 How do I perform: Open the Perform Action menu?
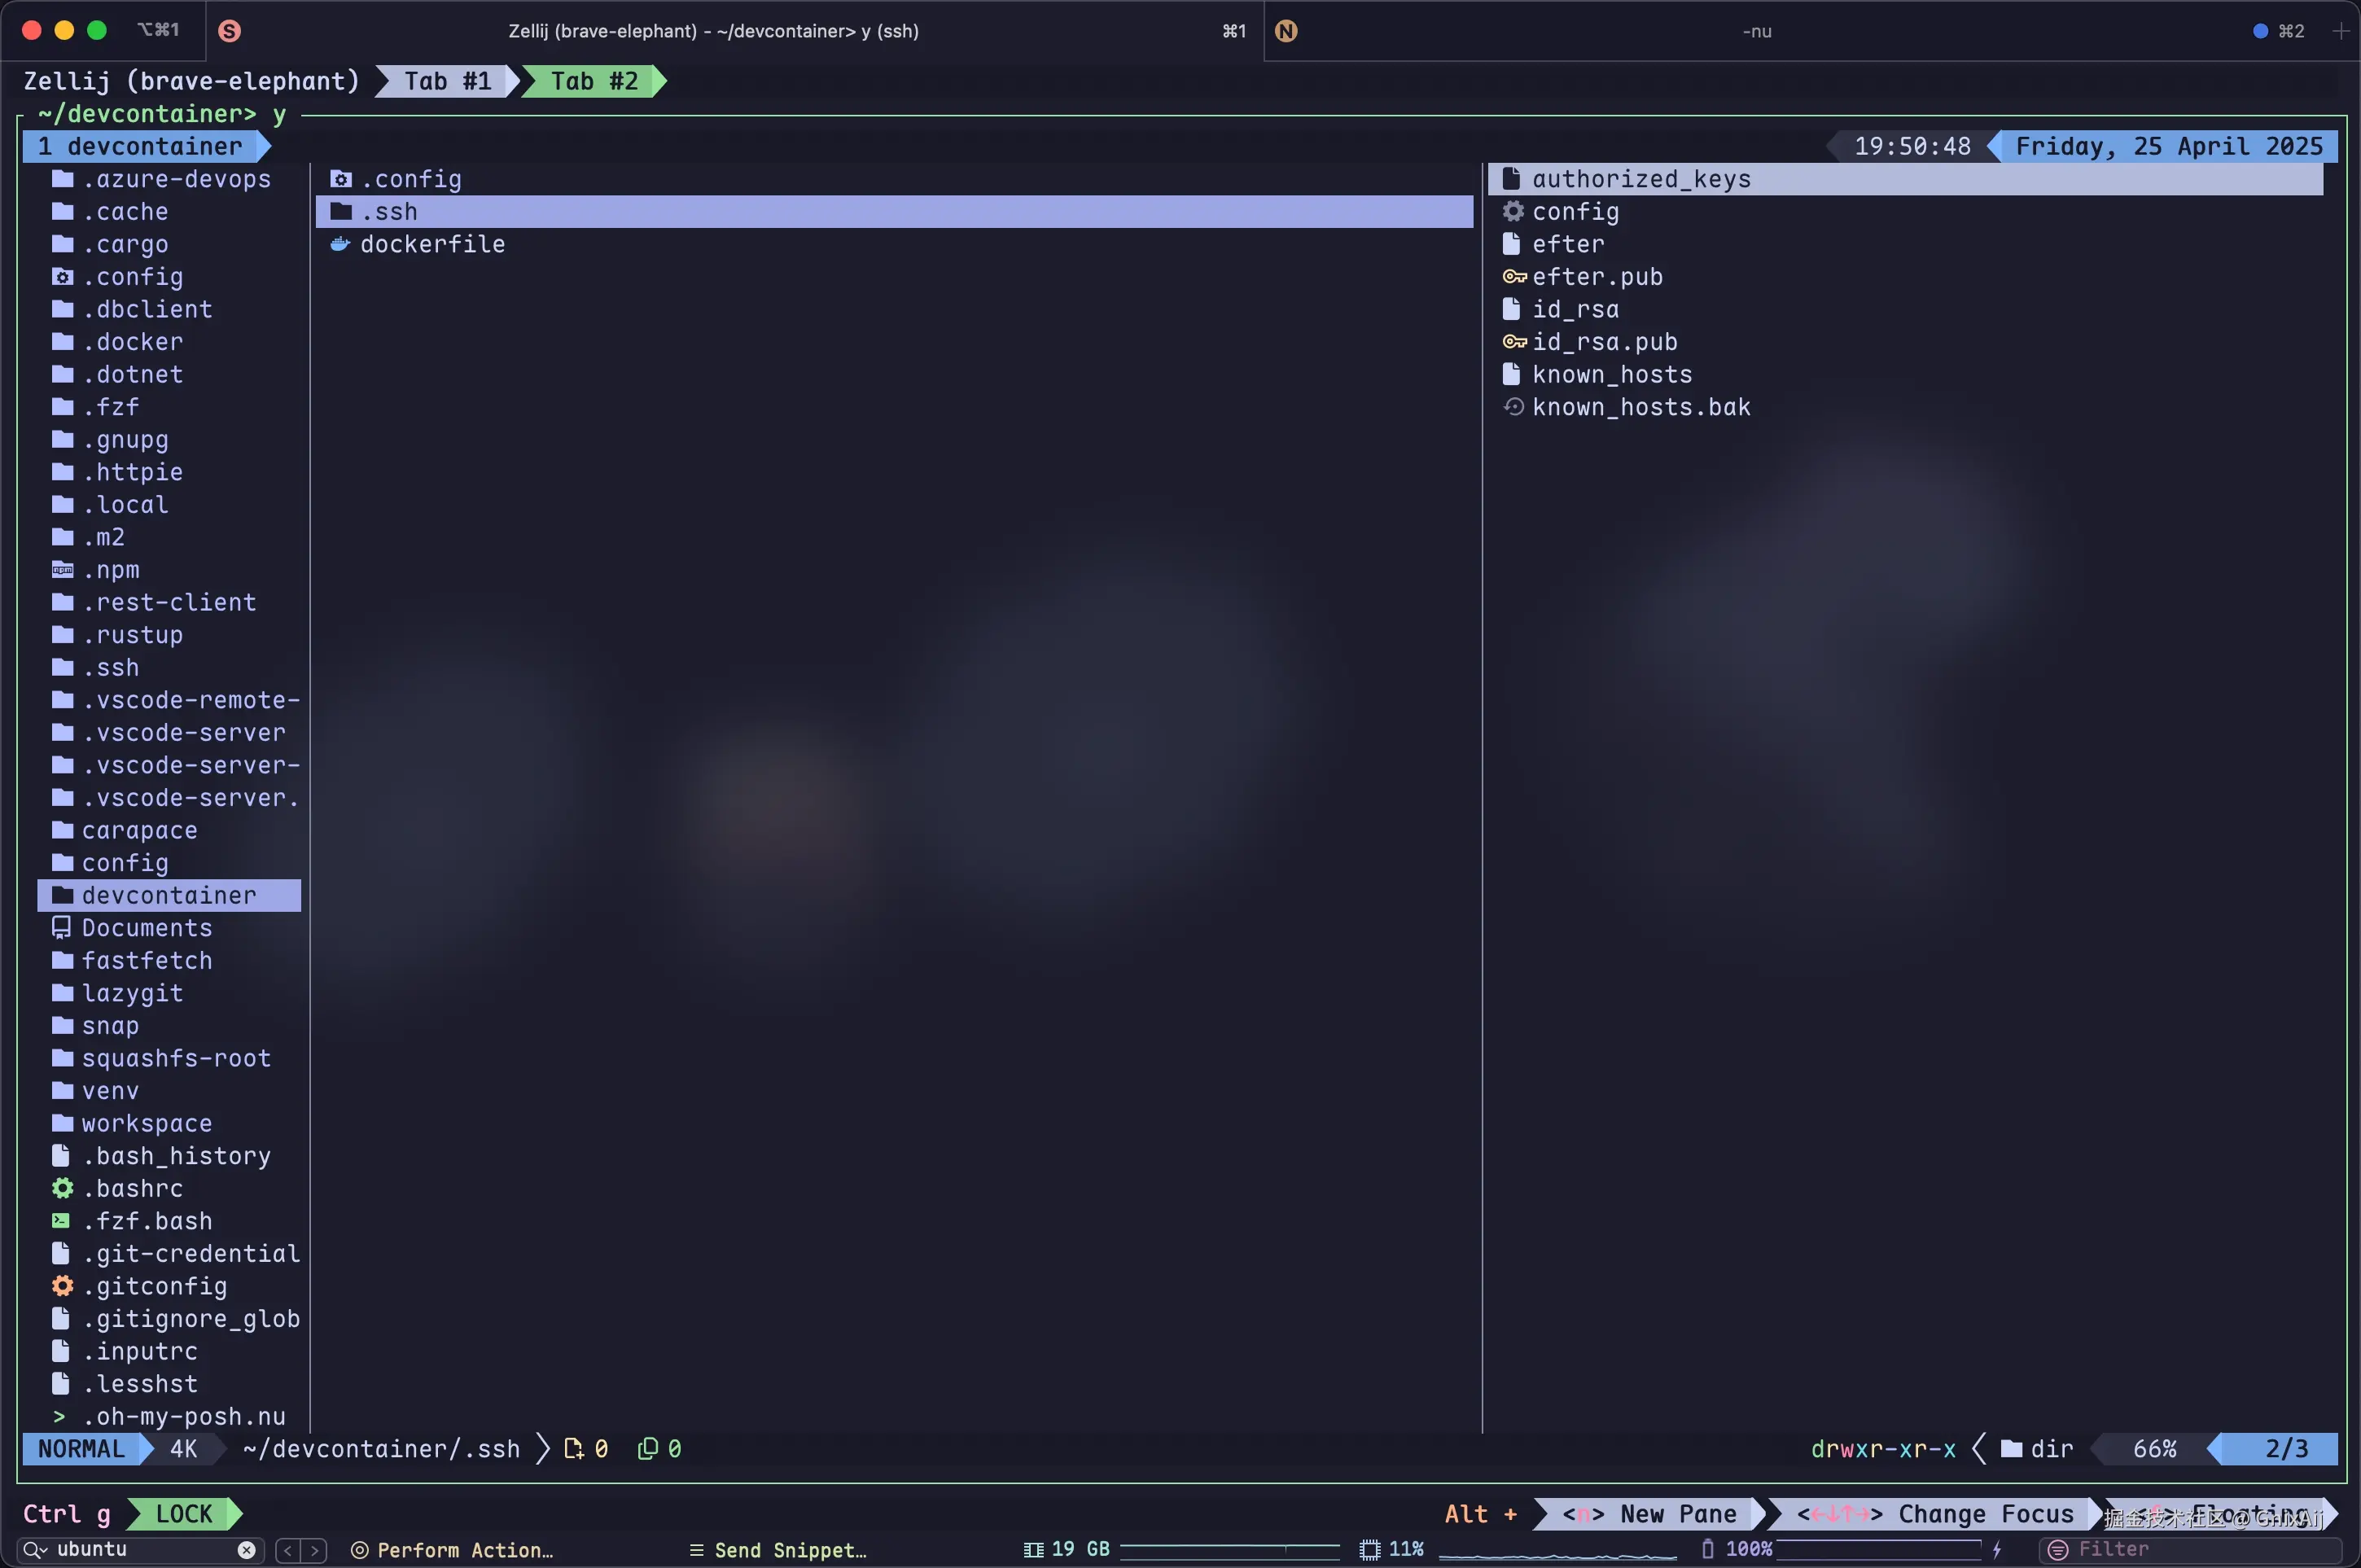[x=452, y=1550]
